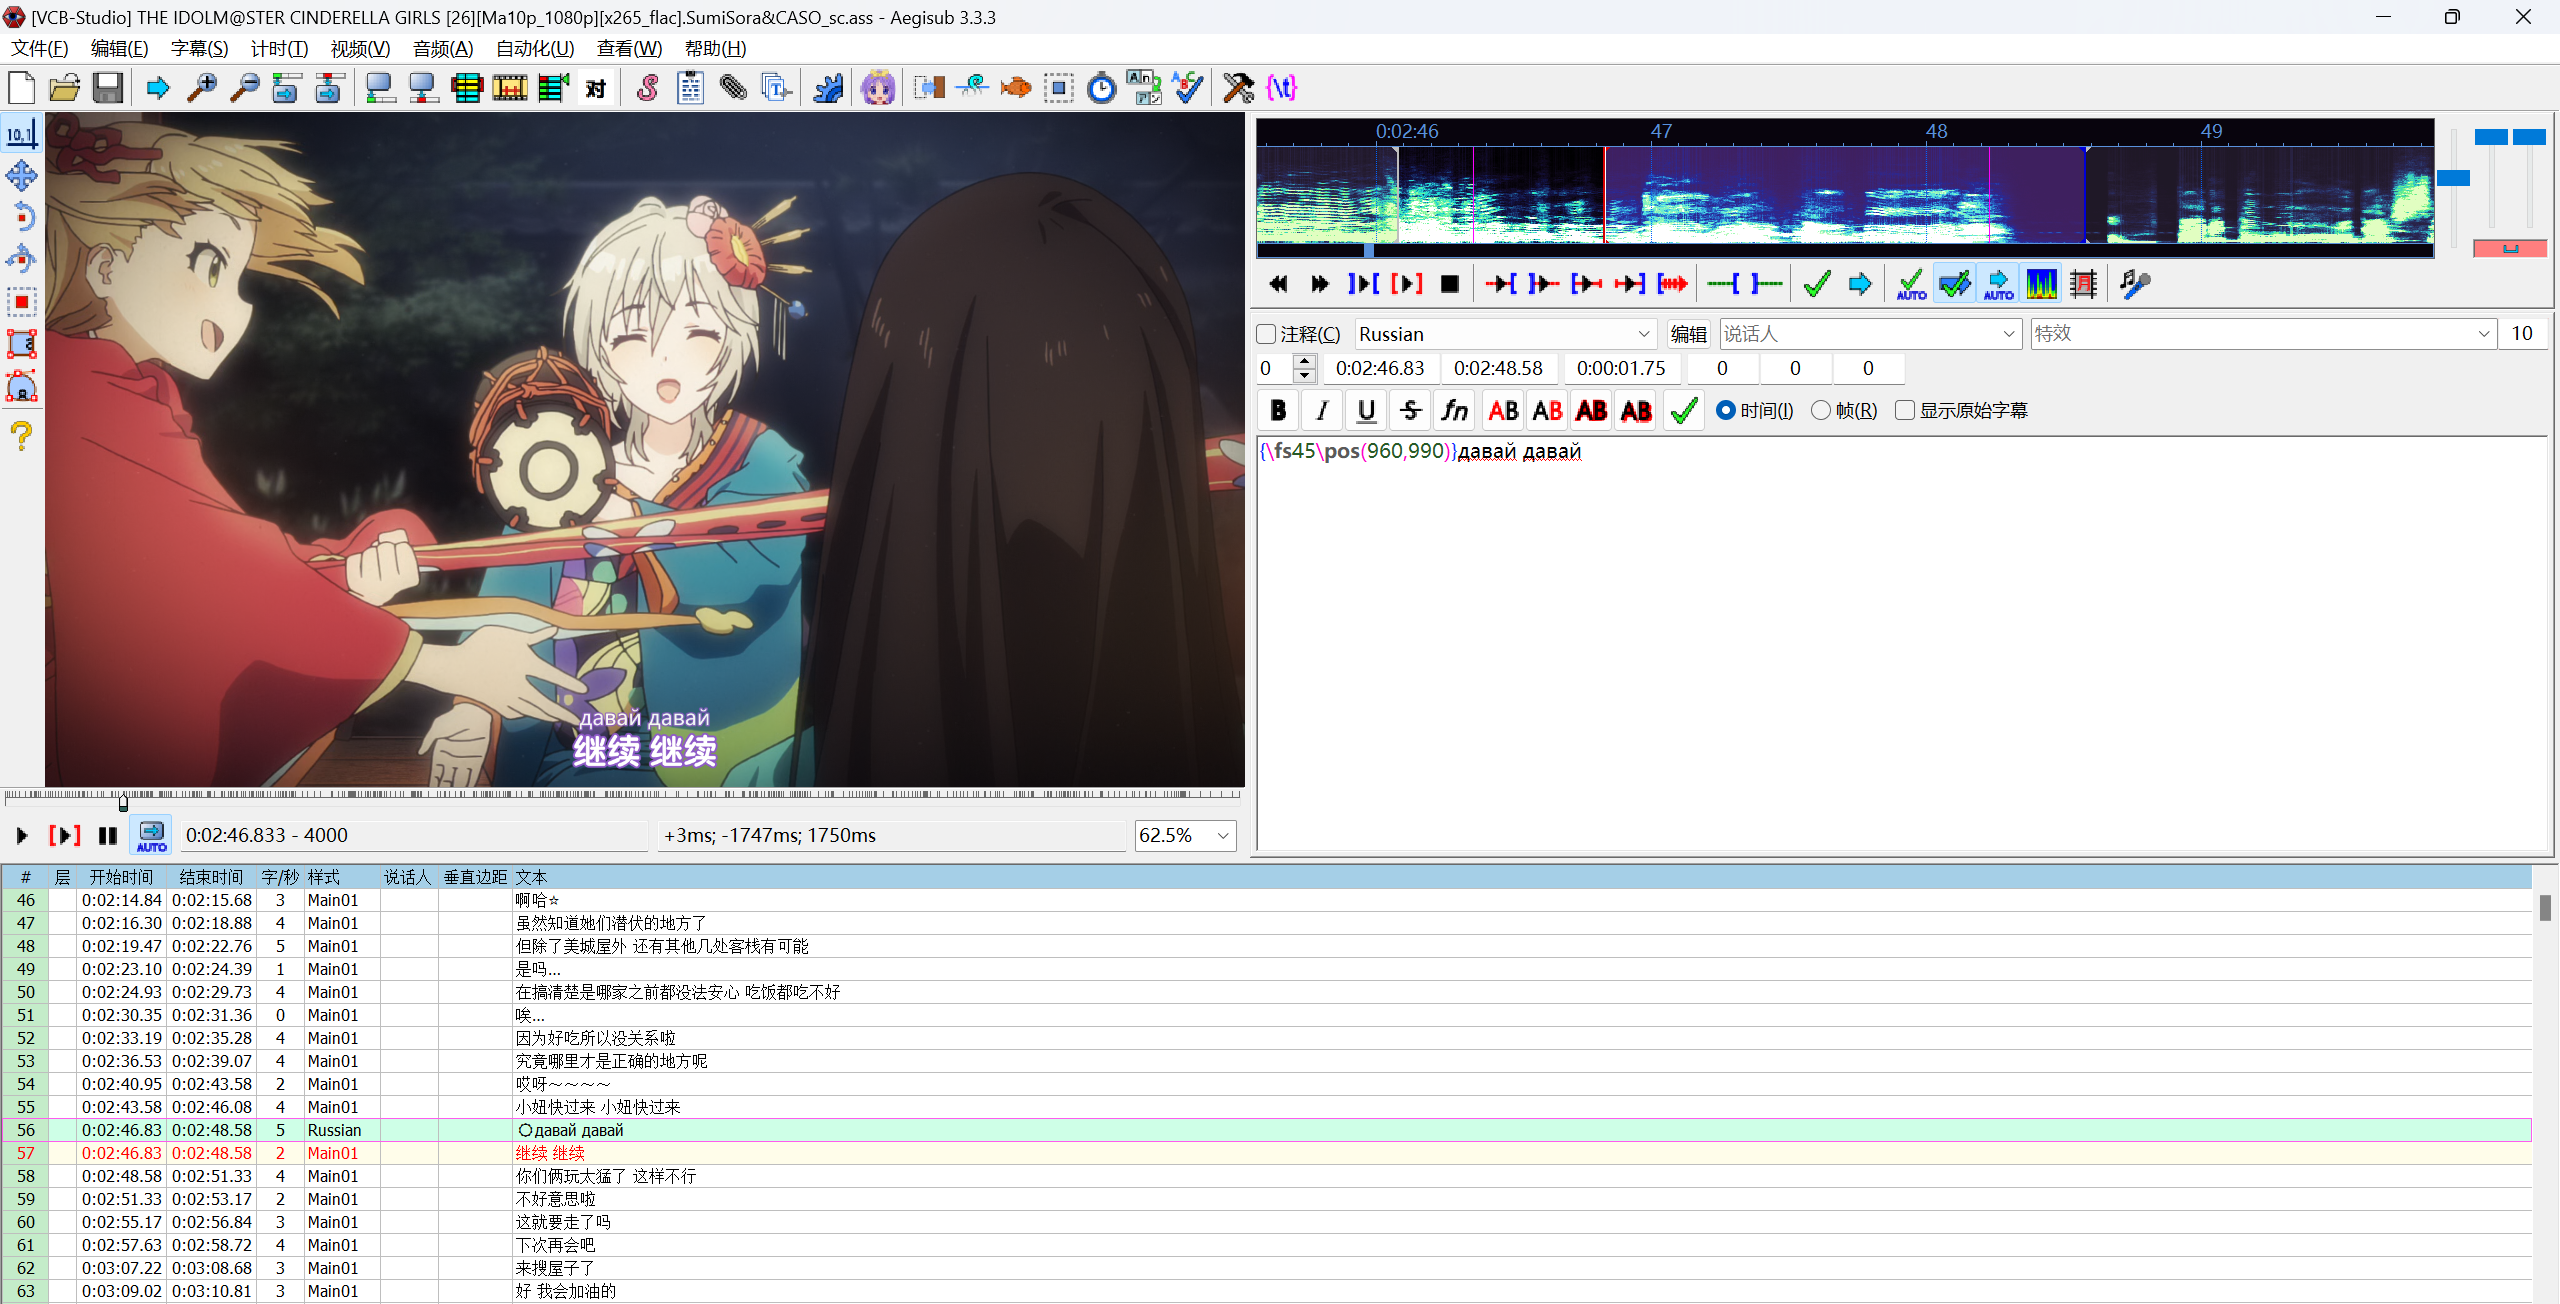Open the Fonts Collector icon

click(x=777, y=88)
